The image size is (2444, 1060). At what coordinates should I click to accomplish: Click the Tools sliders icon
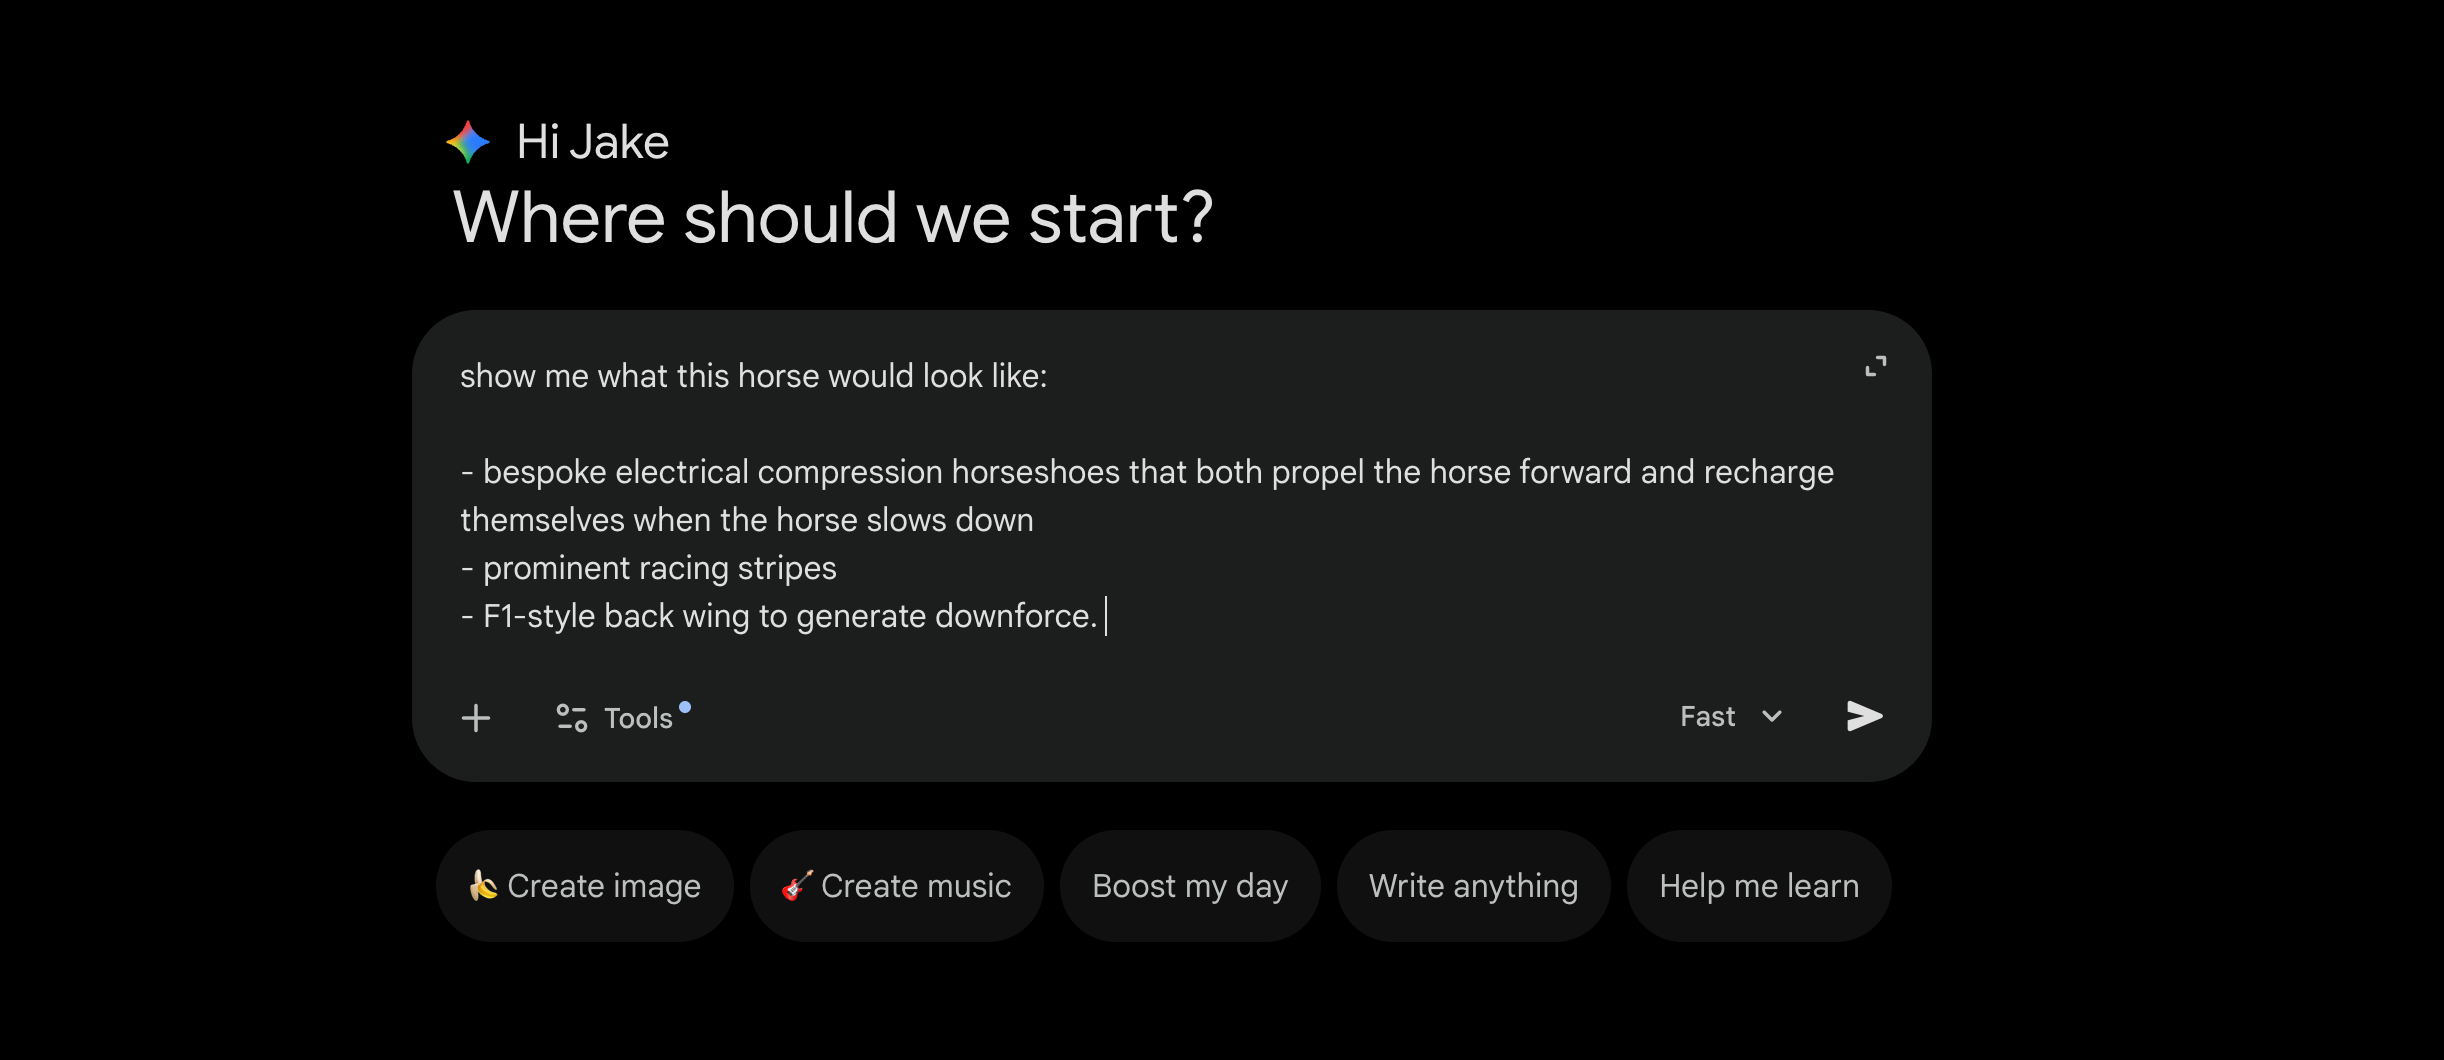pos(571,718)
